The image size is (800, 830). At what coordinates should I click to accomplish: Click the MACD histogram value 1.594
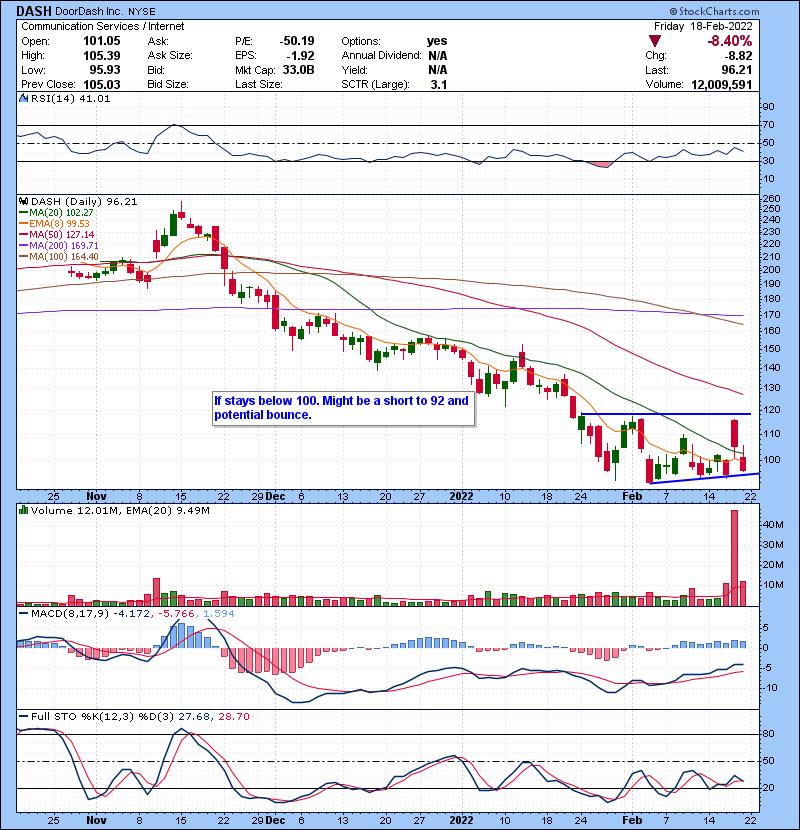pyautogui.click(x=218, y=614)
